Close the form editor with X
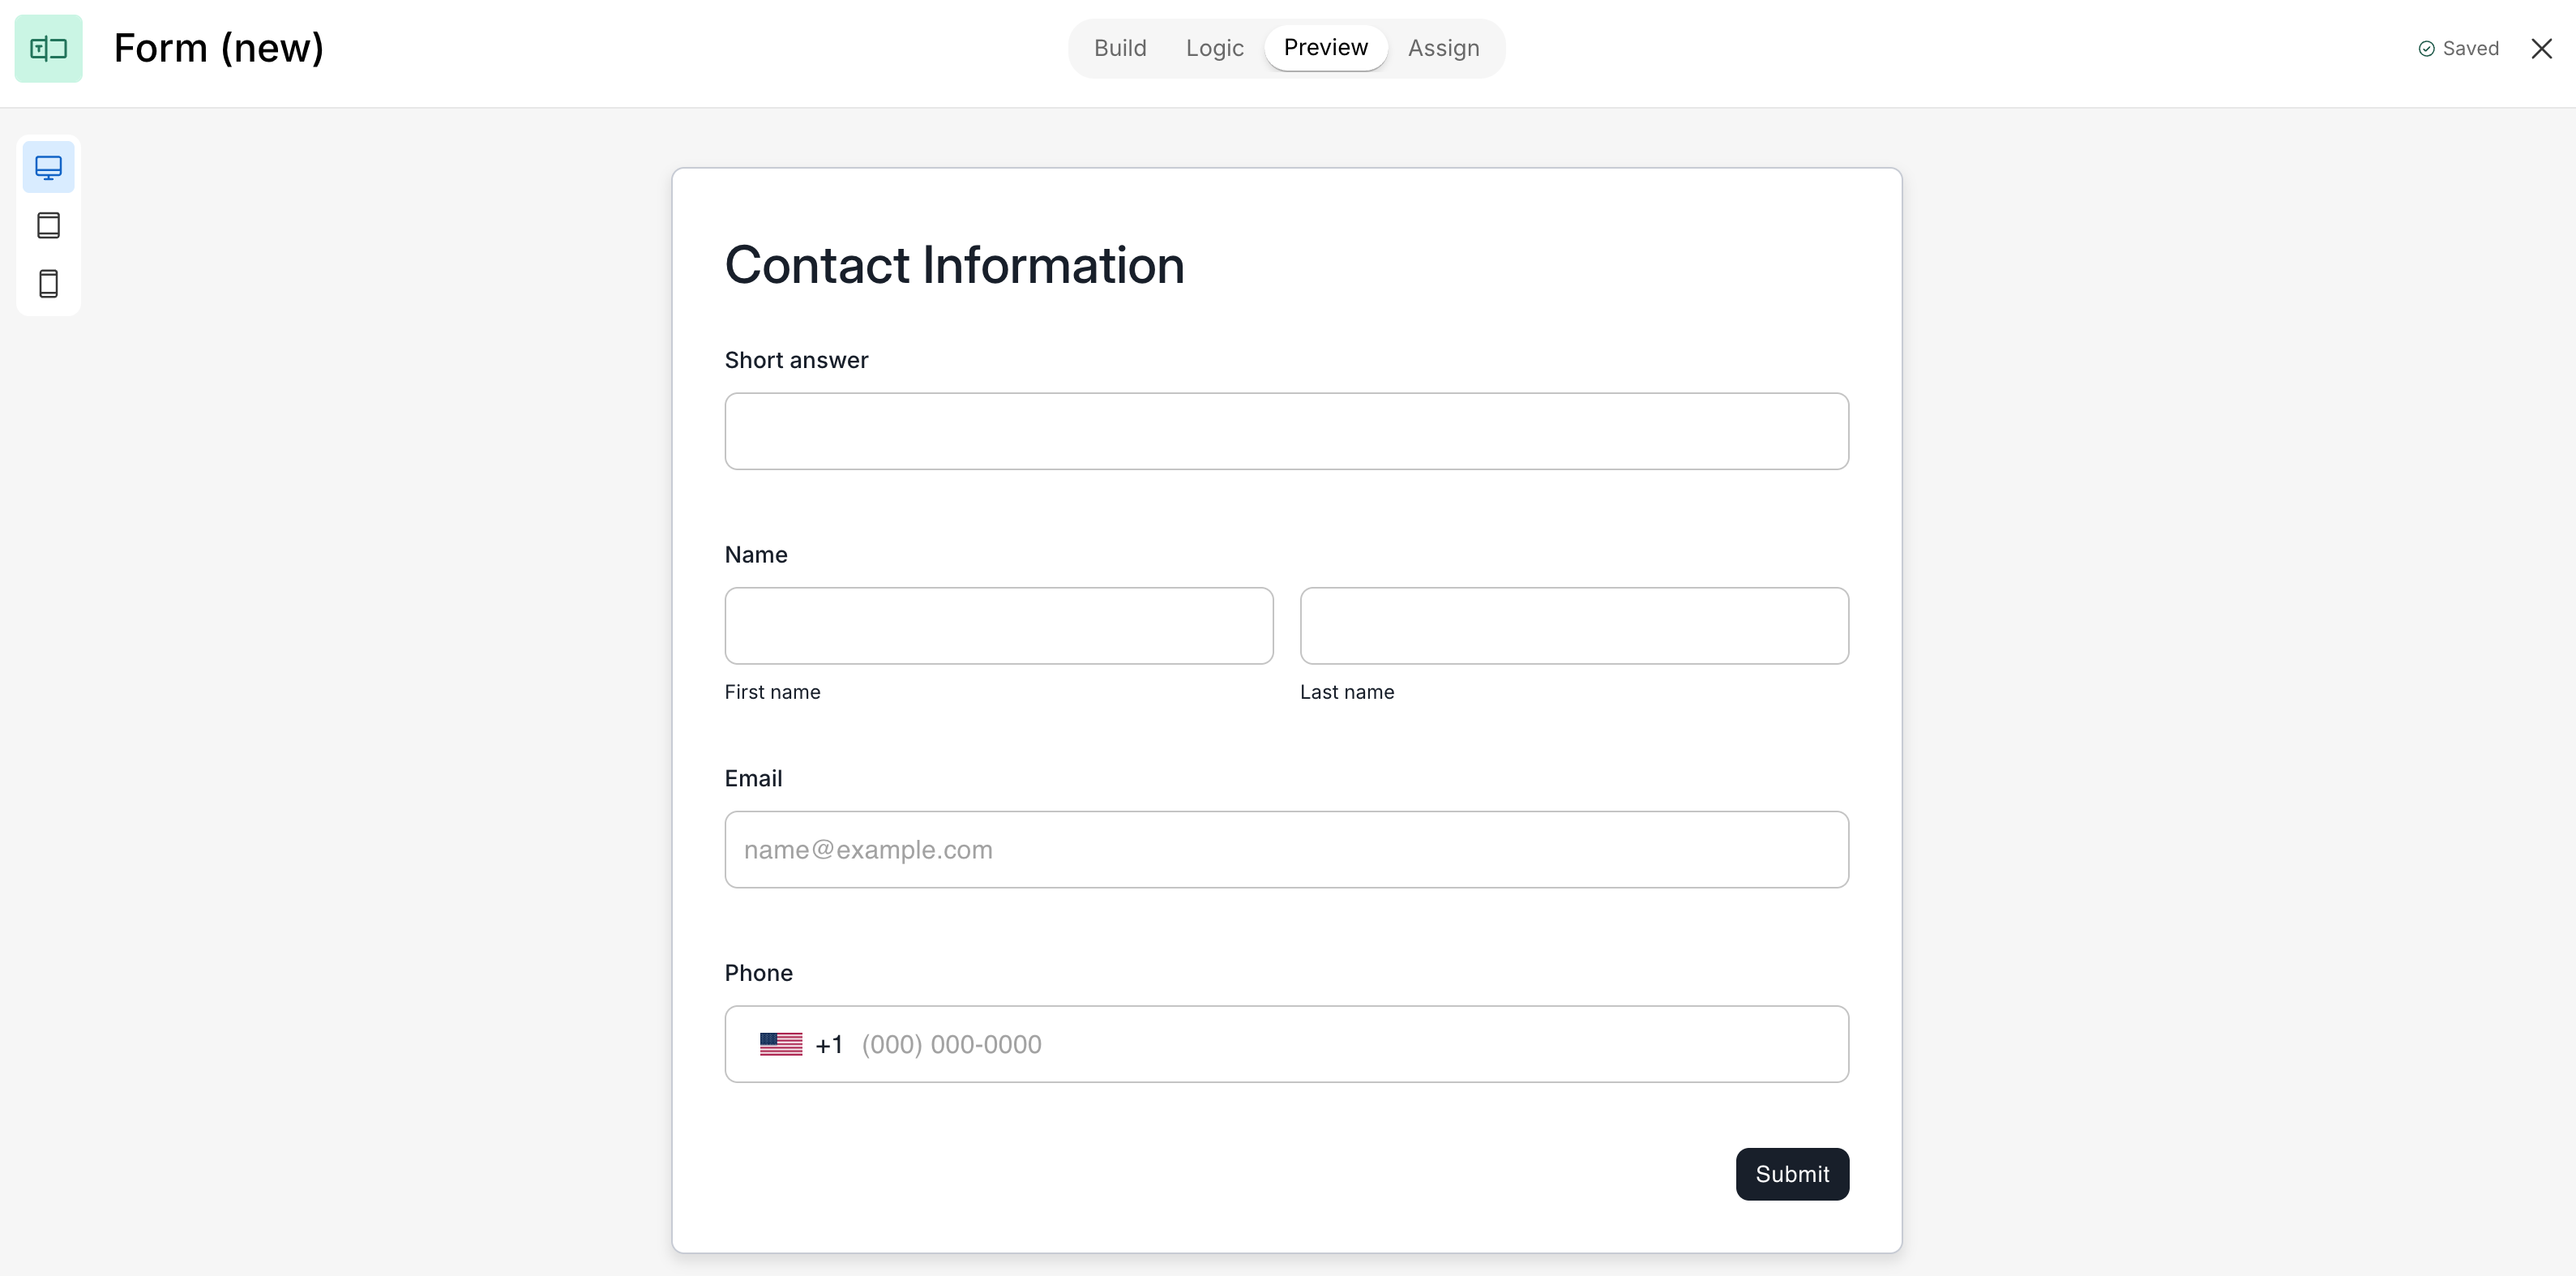The image size is (2576, 1276). (x=2541, y=48)
